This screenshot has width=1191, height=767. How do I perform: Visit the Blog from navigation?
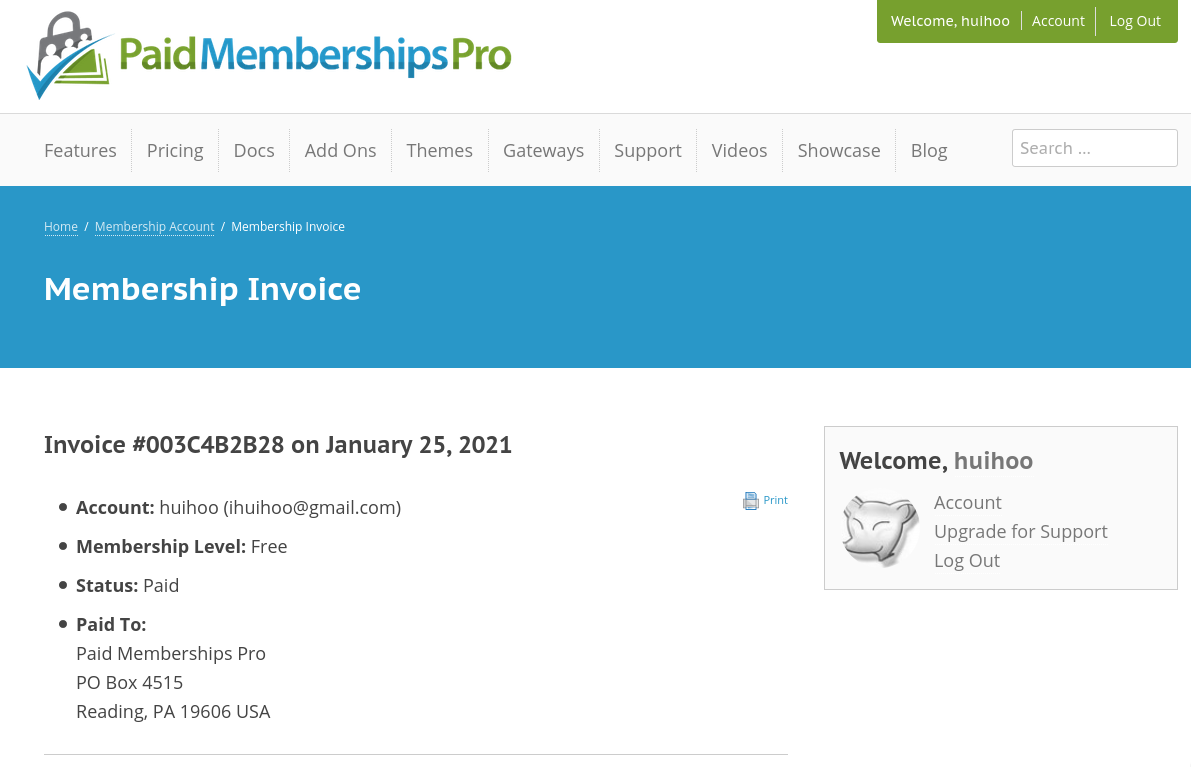pyautogui.click(x=928, y=150)
